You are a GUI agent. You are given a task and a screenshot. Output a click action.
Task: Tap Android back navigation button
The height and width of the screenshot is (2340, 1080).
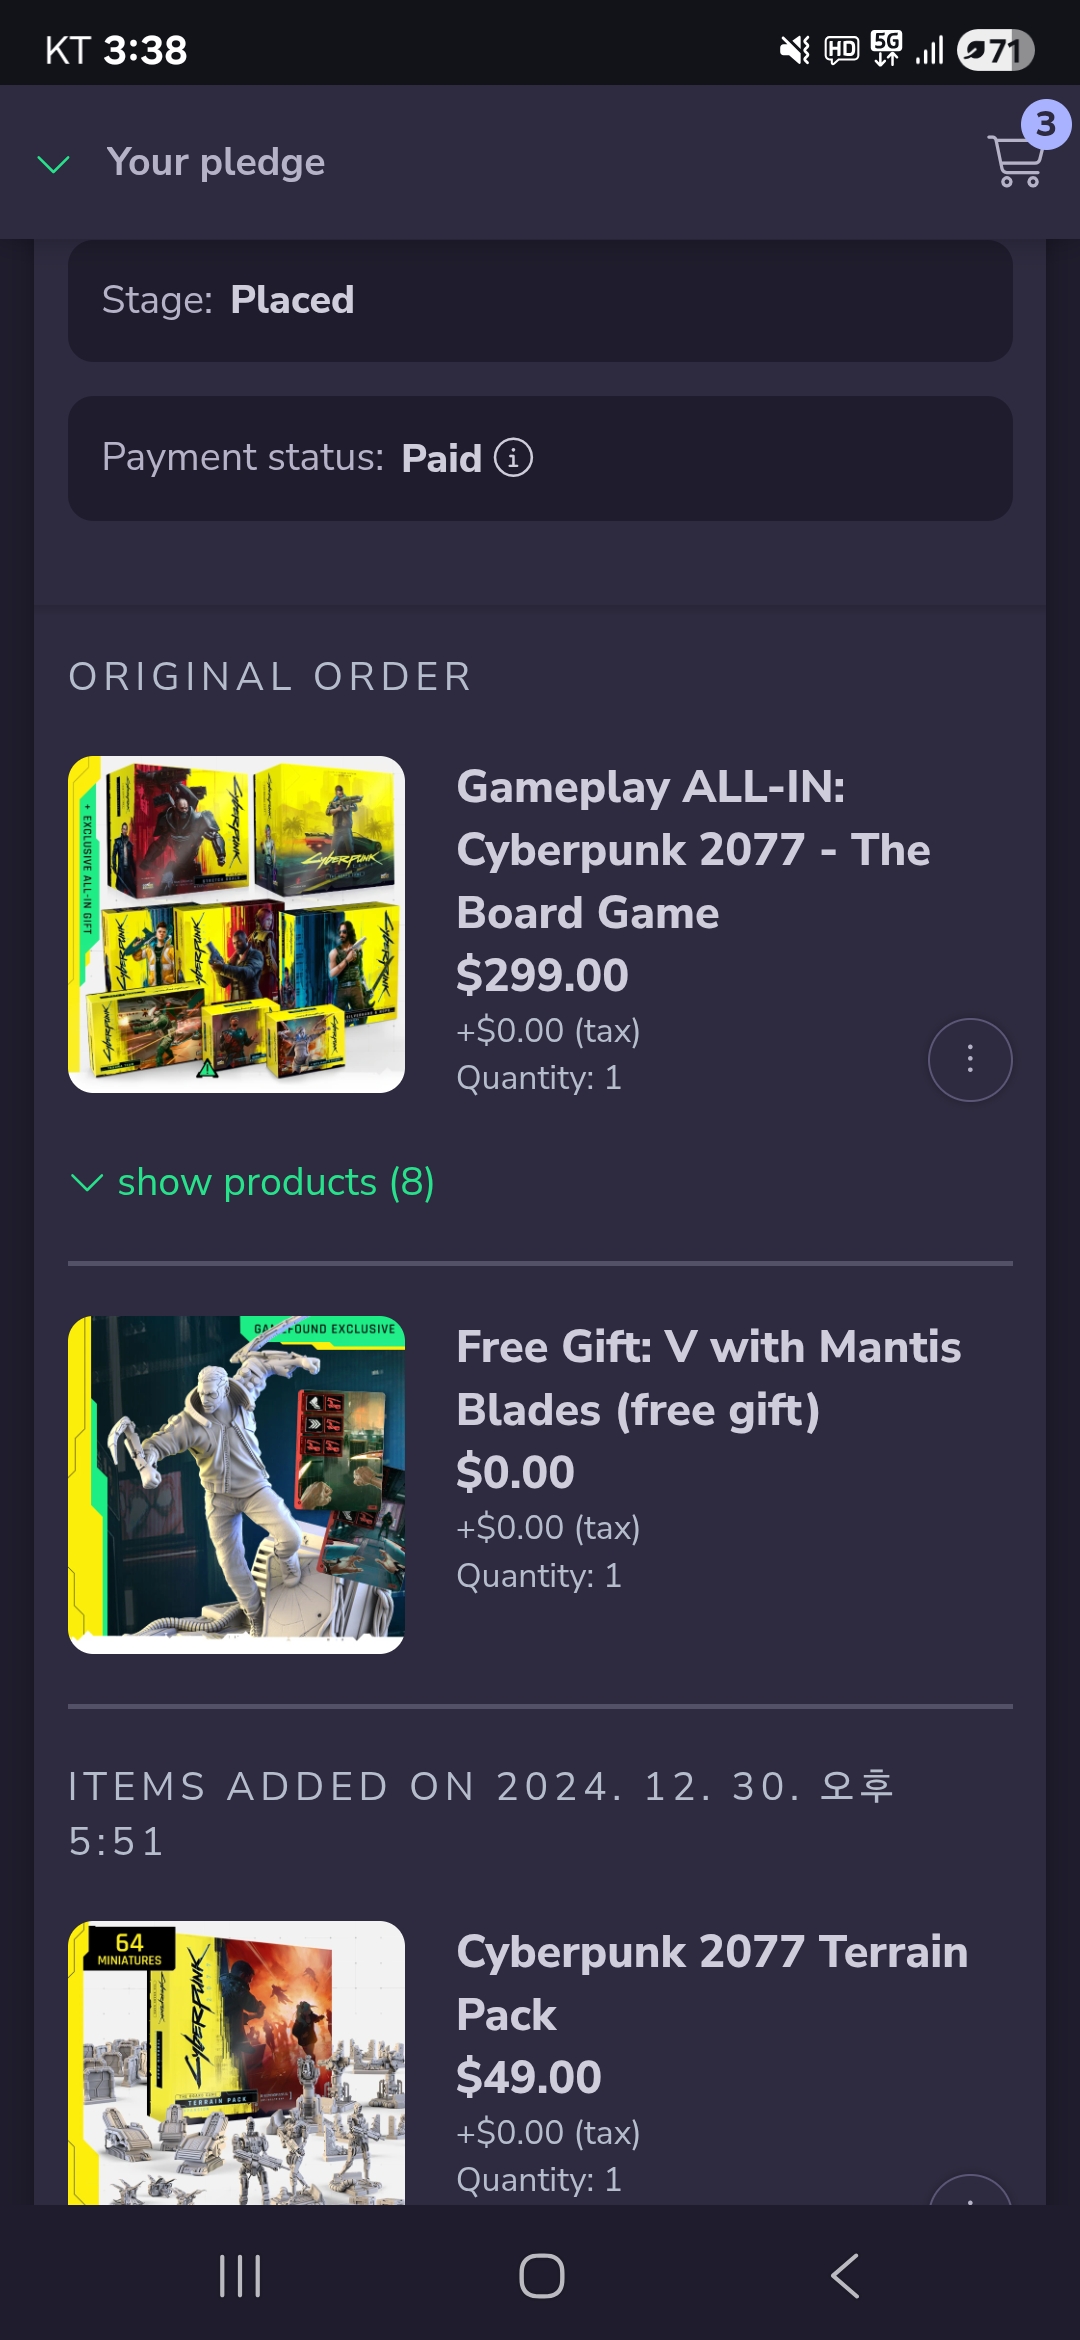pos(845,2276)
